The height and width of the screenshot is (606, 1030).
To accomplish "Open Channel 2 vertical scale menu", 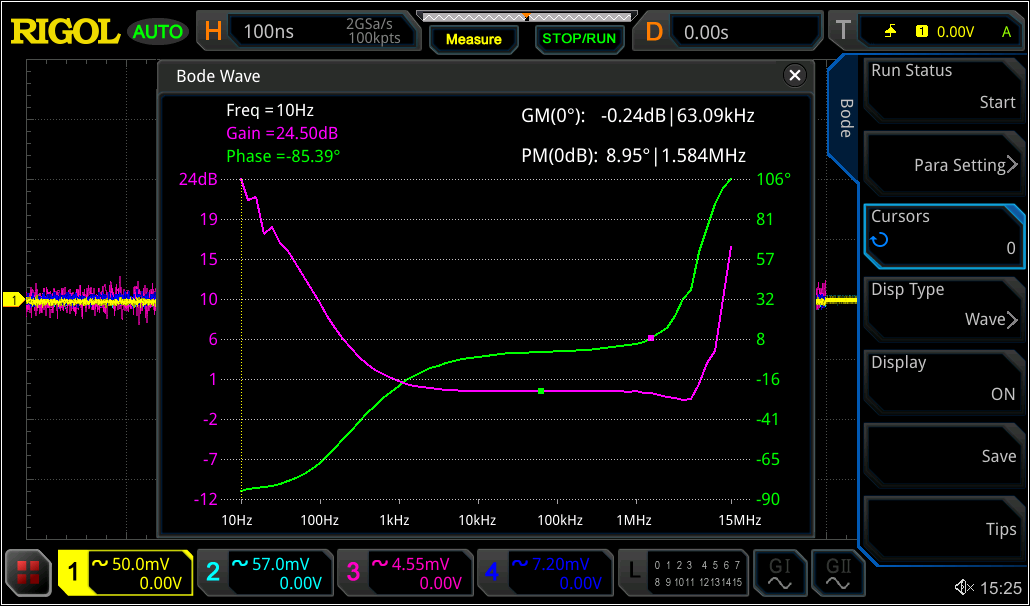I will (266, 572).
